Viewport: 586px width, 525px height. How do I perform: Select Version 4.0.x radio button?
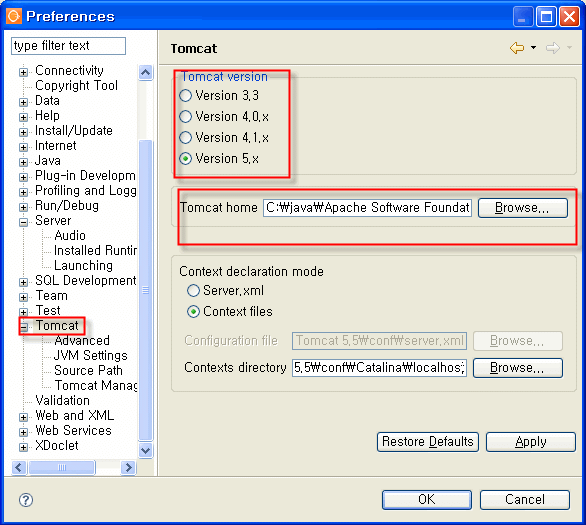pos(186,117)
